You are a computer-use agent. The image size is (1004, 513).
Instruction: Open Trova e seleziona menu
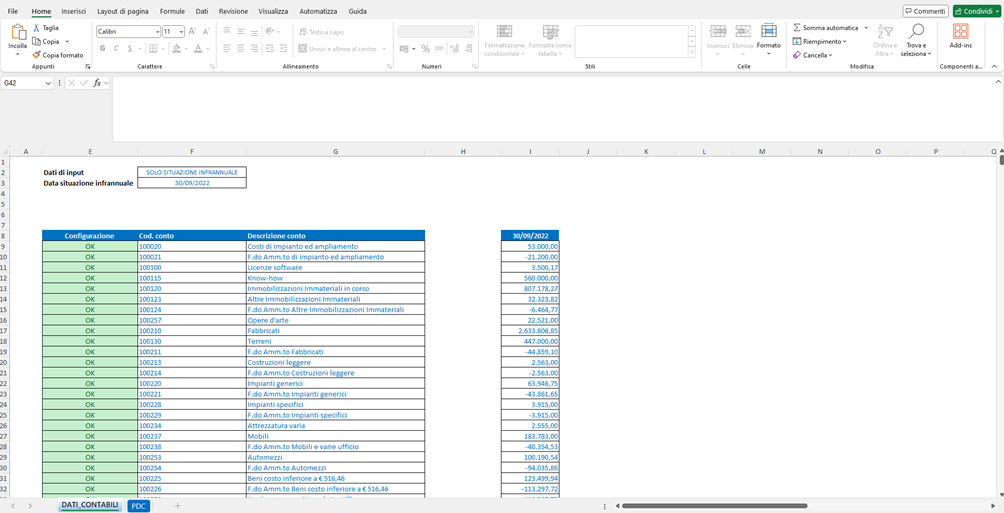click(916, 41)
